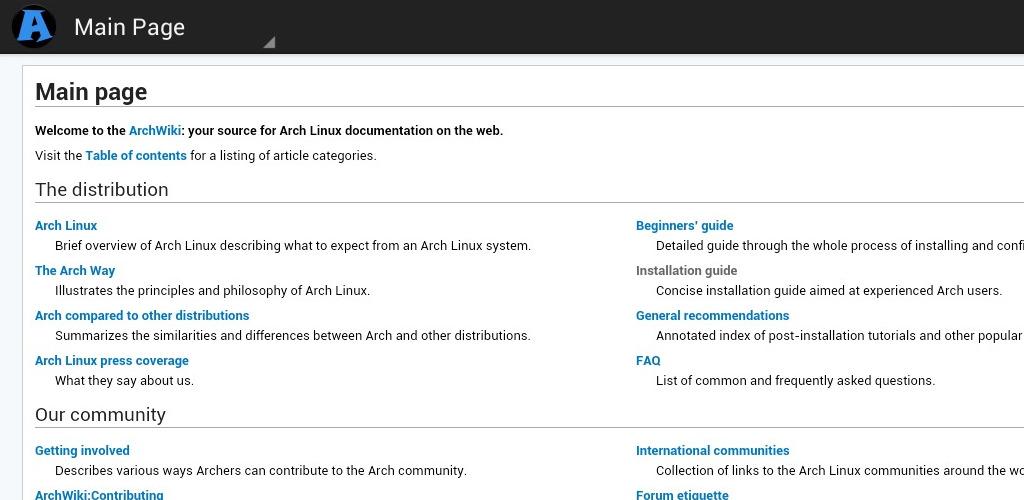The image size is (1024, 500).
Task: Open the Forum etiquette link
Action: click(682, 494)
